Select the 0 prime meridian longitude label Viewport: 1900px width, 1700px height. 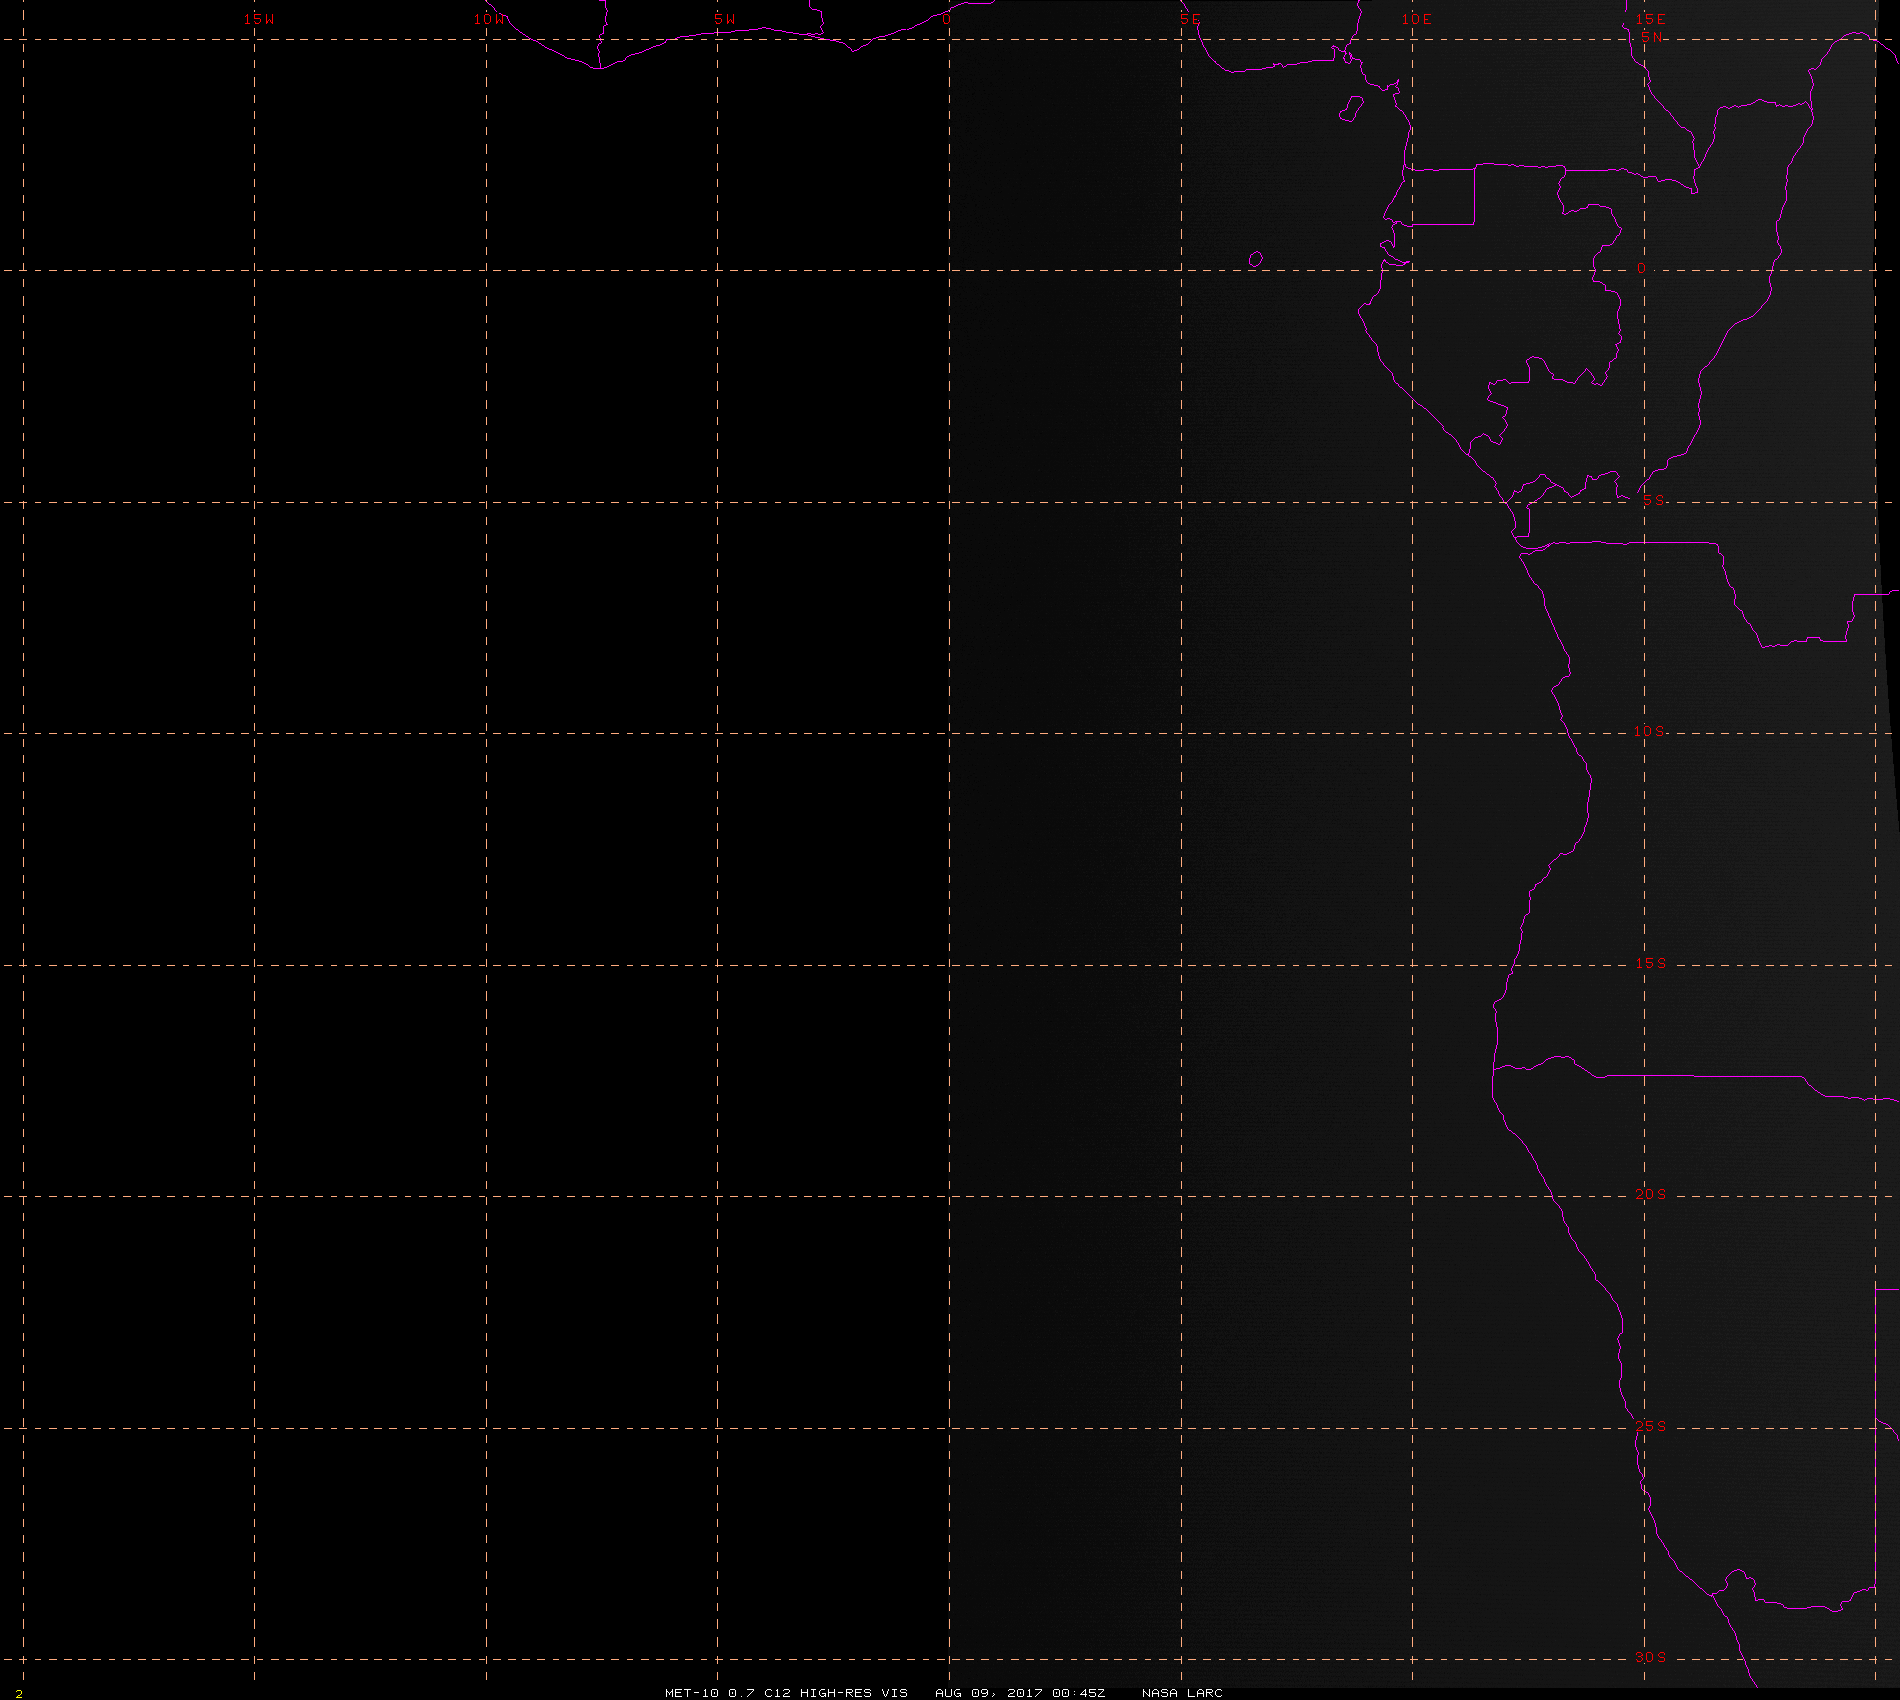[946, 19]
